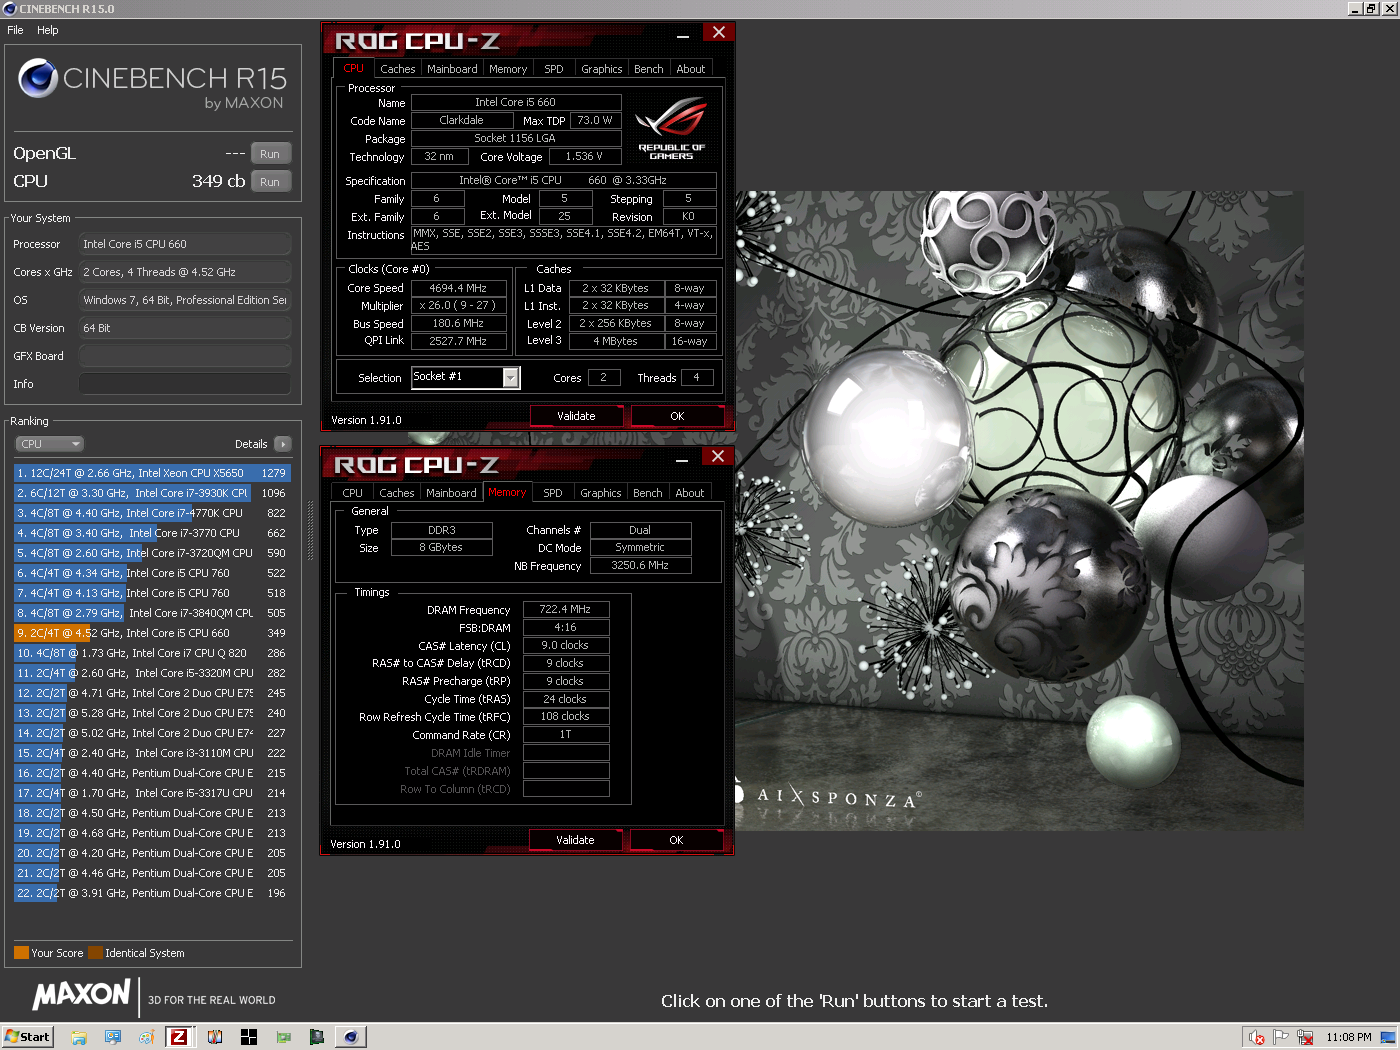The image size is (1400, 1050).
Task: Switch to CPU tab in lower CPU-Z
Action: (352, 493)
